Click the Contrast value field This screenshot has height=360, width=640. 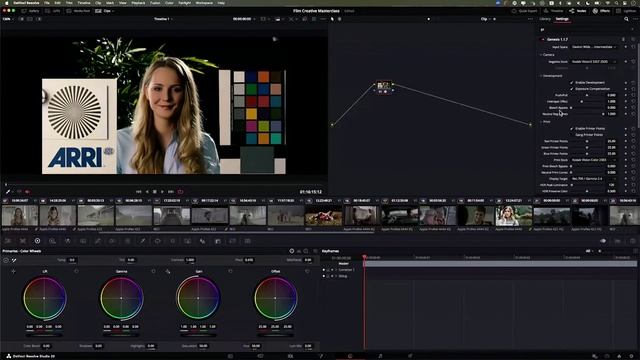tap(190, 260)
